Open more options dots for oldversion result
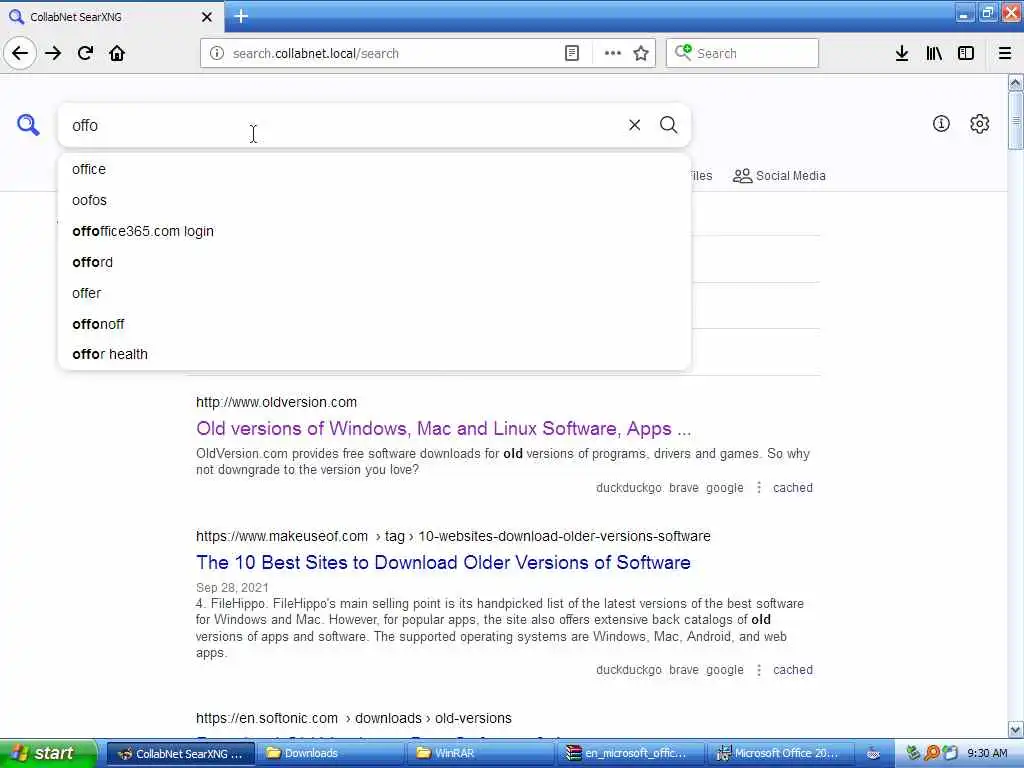Image resolution: width=1024 pixels, height=768 pixels. [x=759, y=488]
